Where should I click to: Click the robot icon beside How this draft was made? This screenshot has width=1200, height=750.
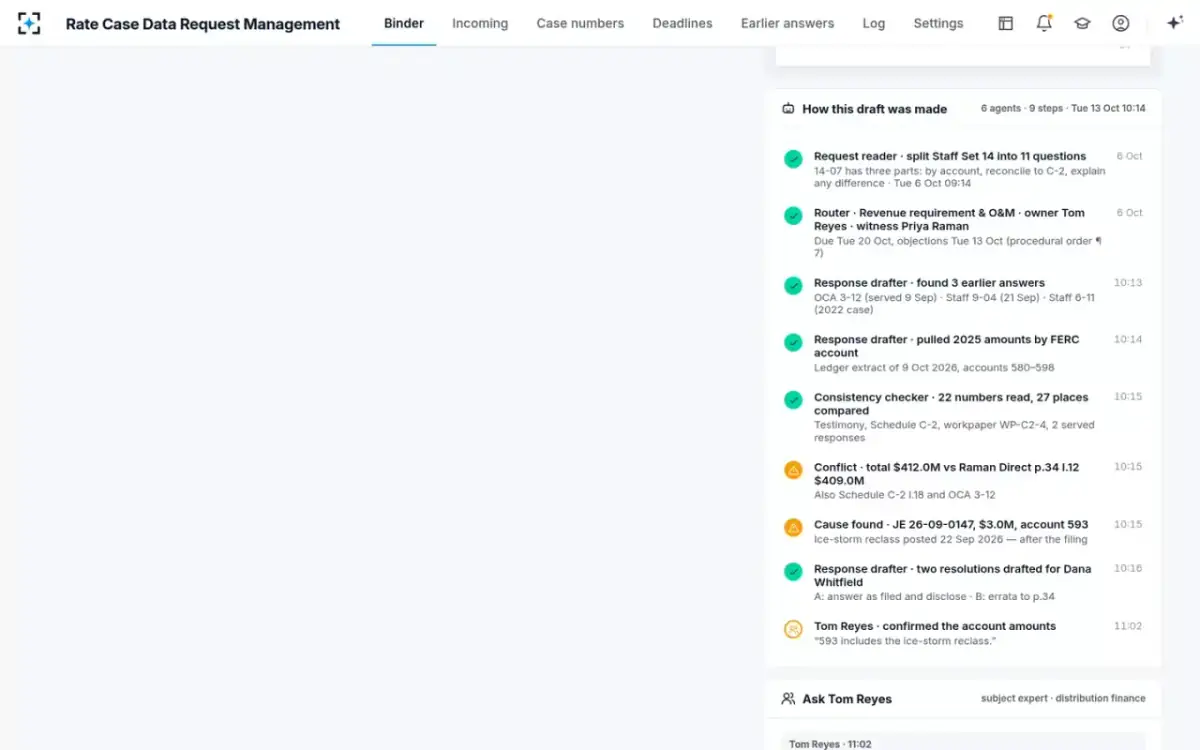tap(788, 109)
